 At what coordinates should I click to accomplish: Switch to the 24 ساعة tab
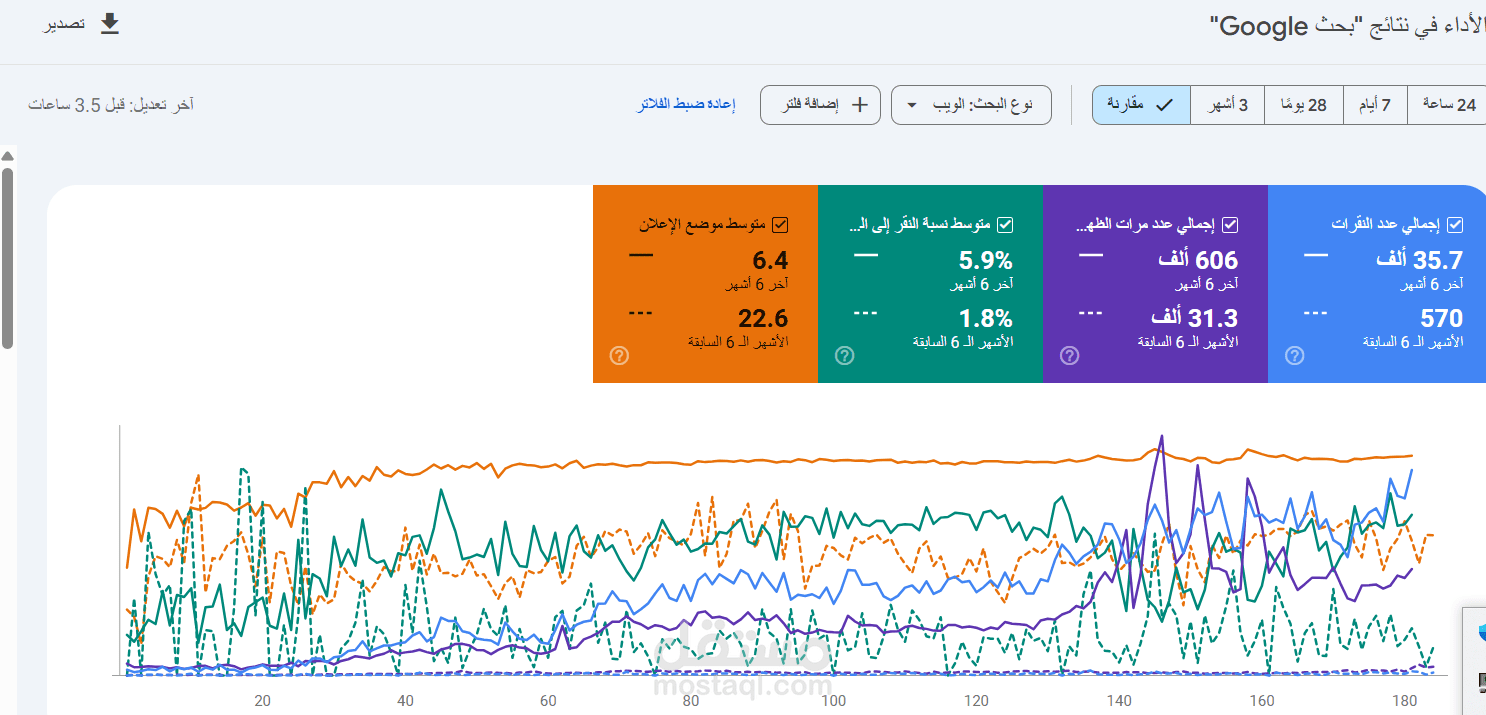click(1448, 104)
